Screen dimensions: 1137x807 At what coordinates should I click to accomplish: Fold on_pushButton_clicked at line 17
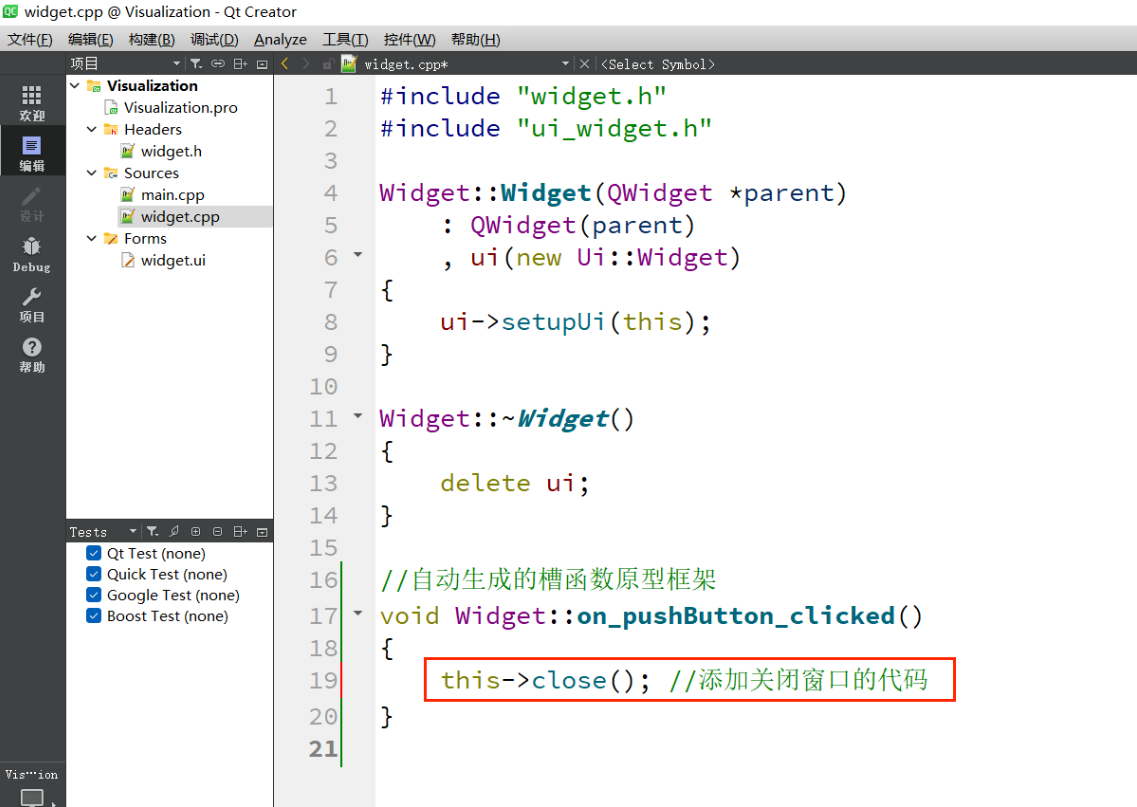tap(357, 613)
